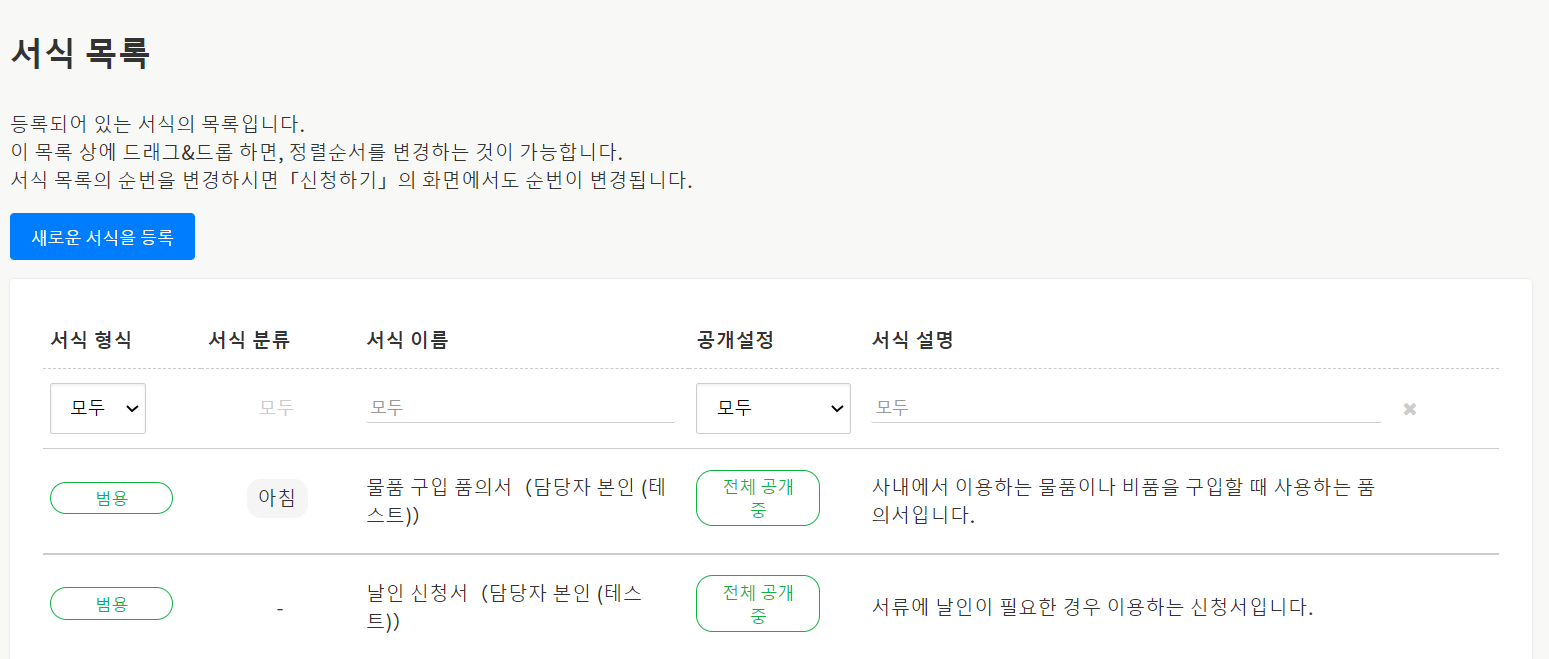
Task: Select the 아침 category tag
Action: [x=277, y=498]
